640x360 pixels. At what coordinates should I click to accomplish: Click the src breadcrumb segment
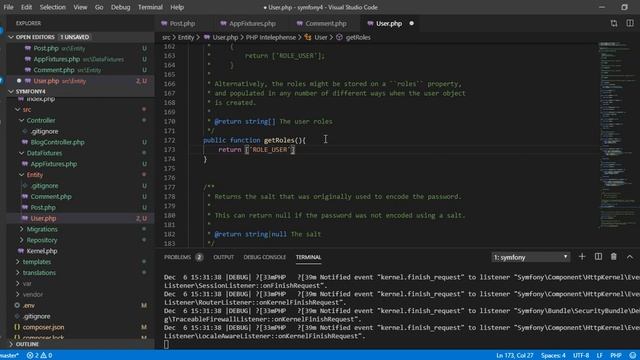[x=166, y=38]
